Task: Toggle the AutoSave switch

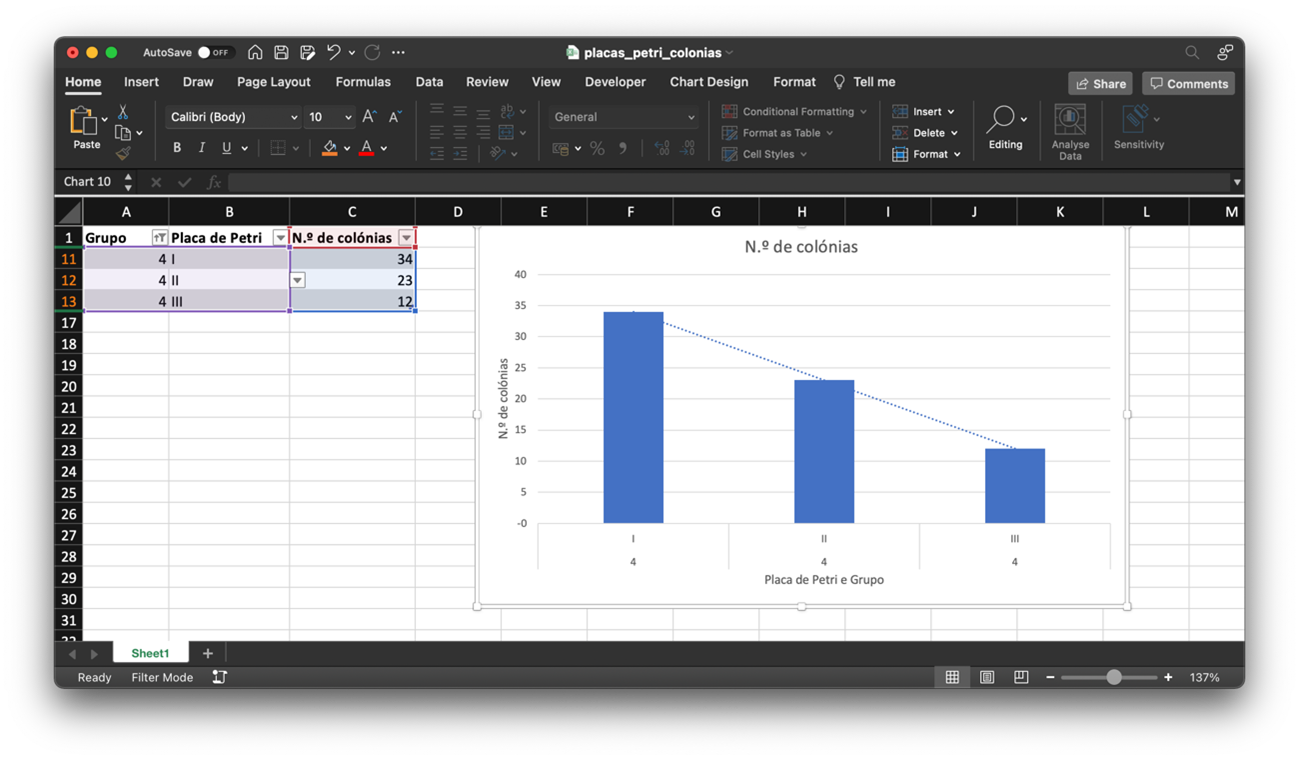Action: [x=213, y=52]
